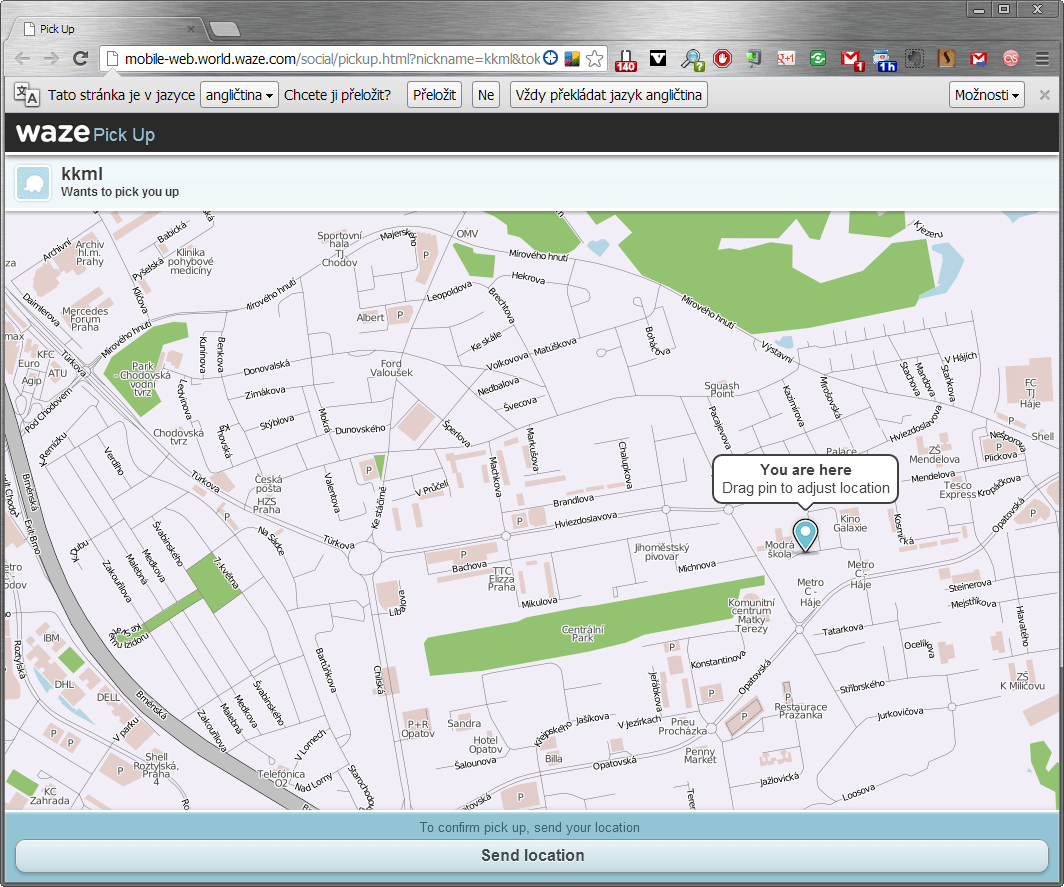Image resolution: width=1064 pixels, height=887 pixels.
Task: Close the translation bar
Action: coord(1045,95)
